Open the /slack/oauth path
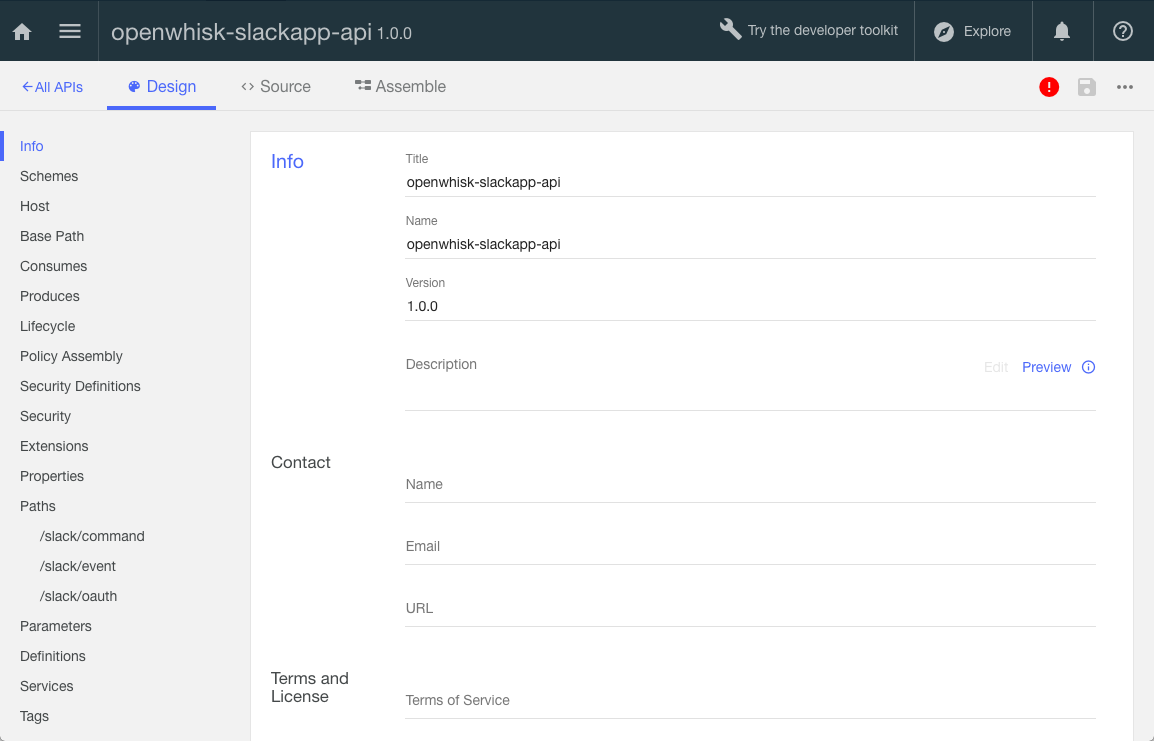This screenshot has height=741, width=1154. [x=78, y=597]
